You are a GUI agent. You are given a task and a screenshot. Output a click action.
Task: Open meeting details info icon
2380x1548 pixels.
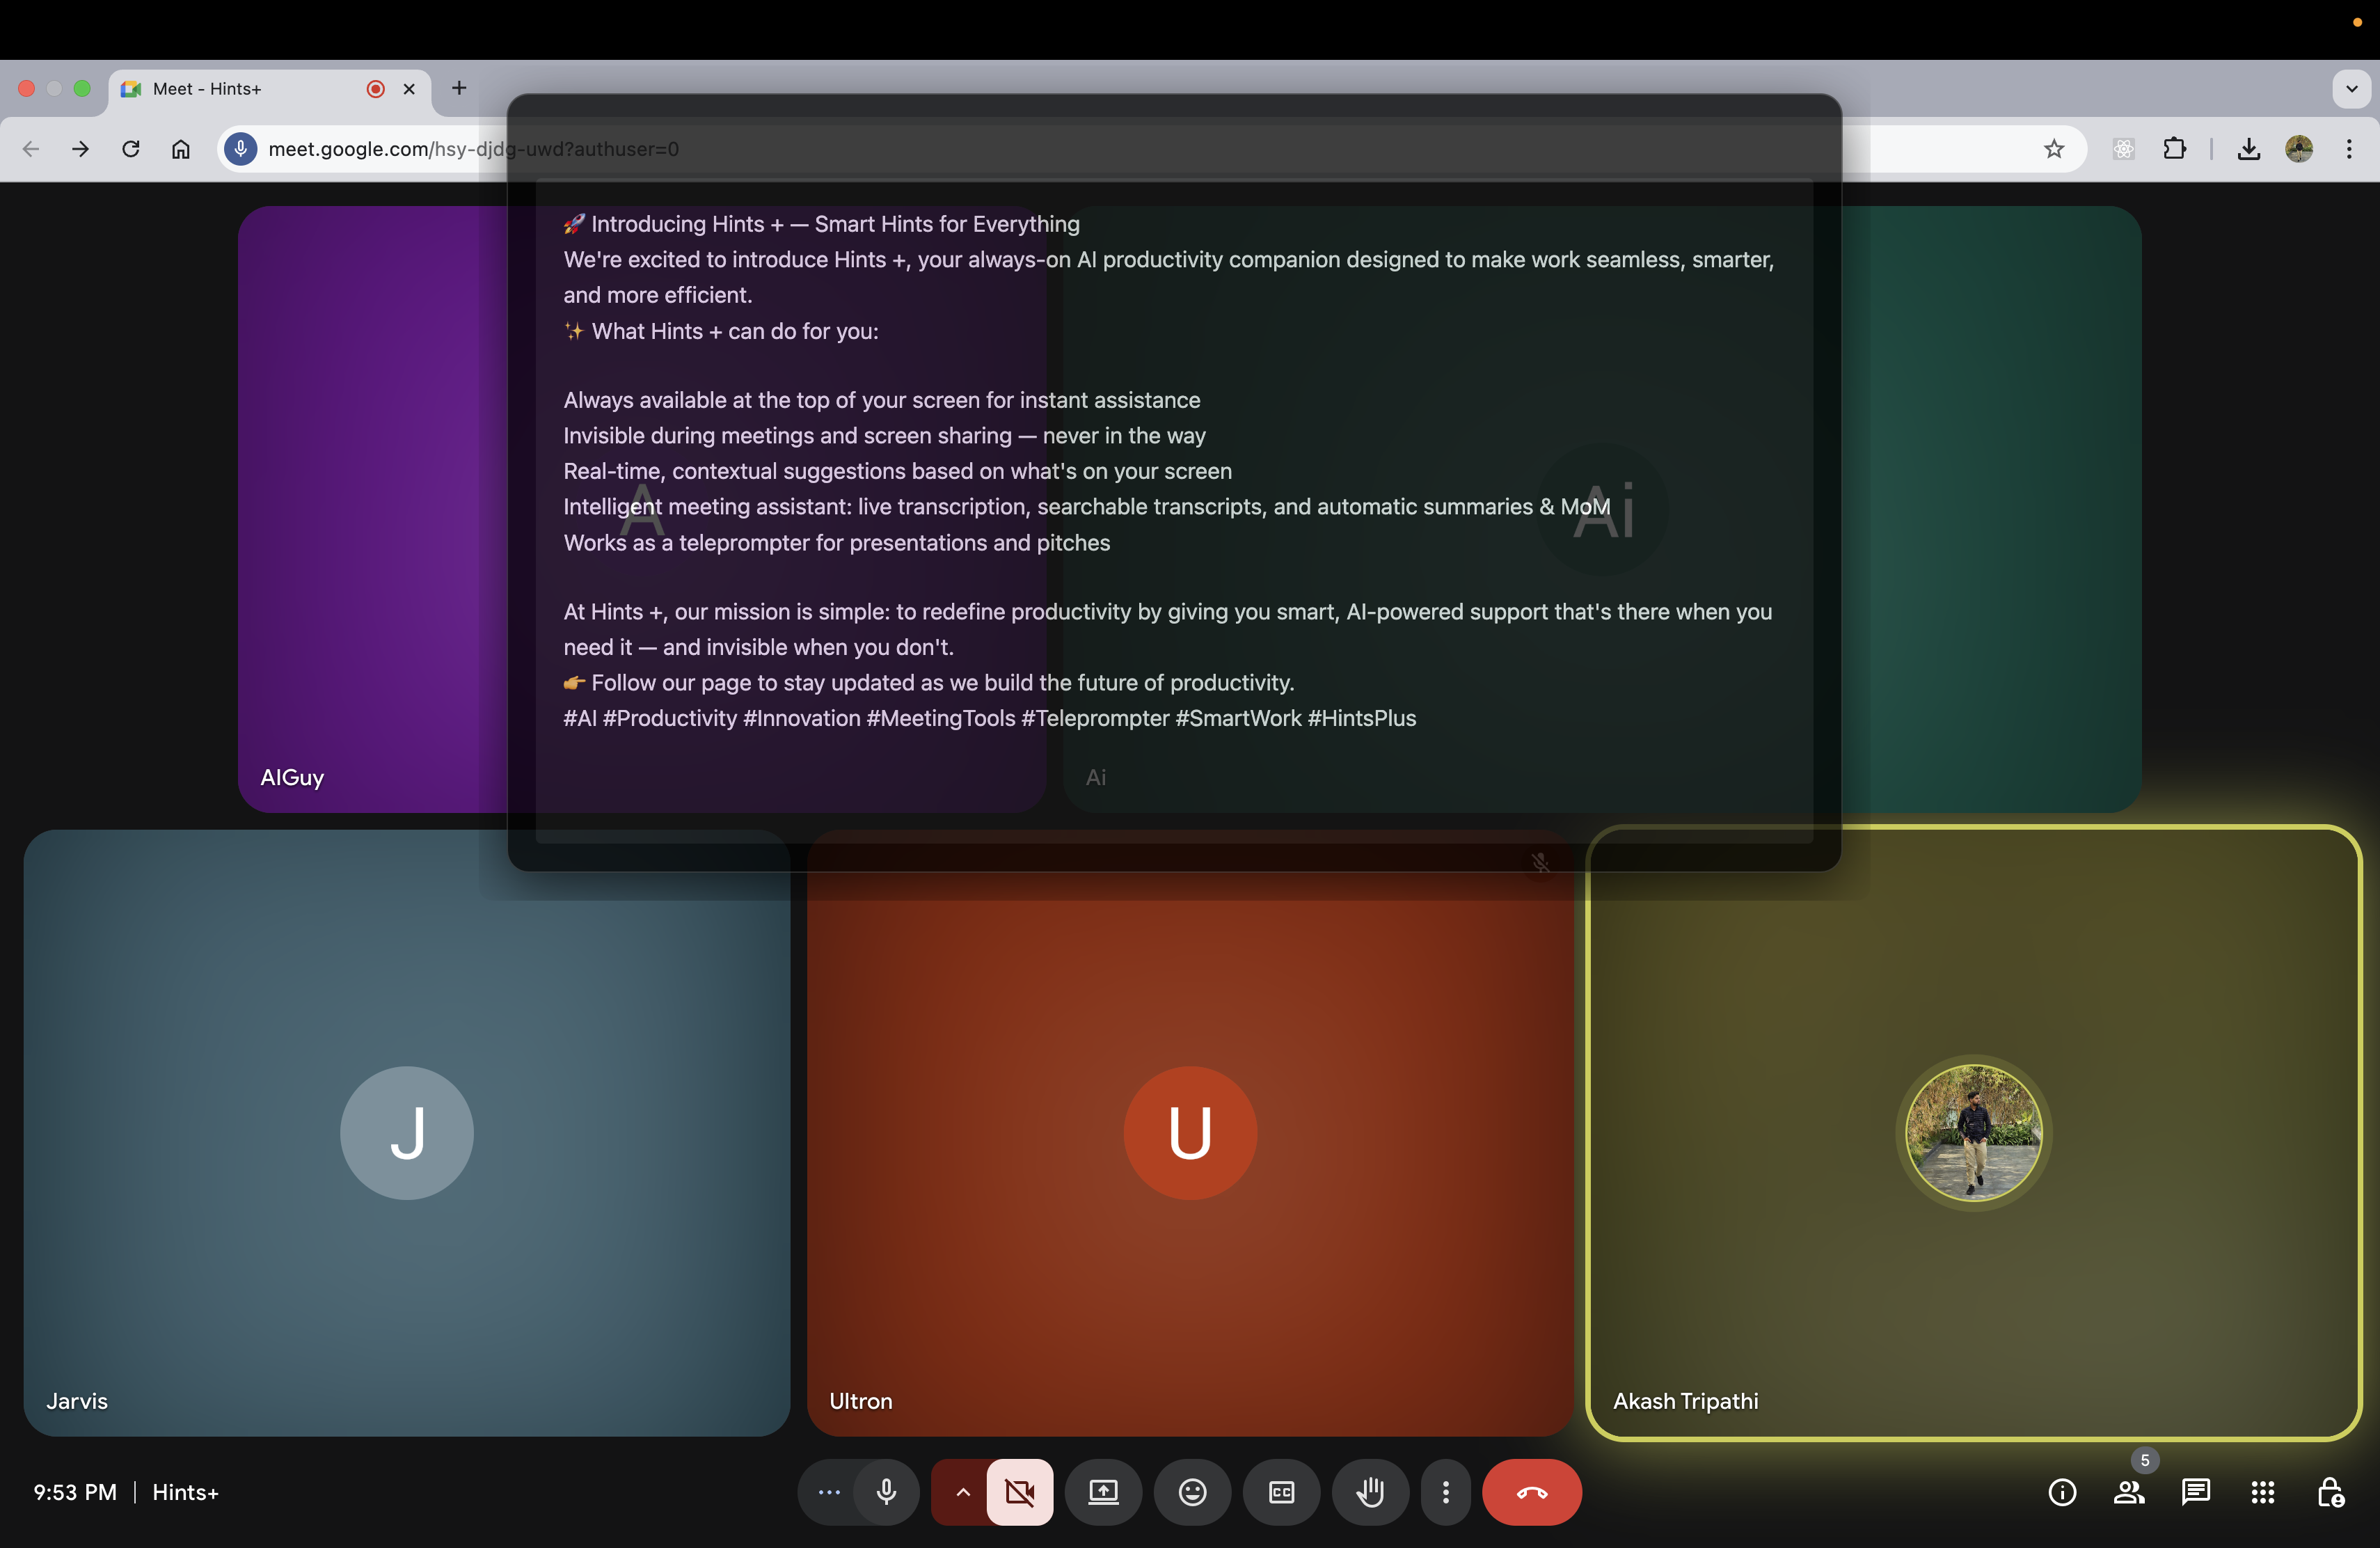(x=2062, y=1492)
